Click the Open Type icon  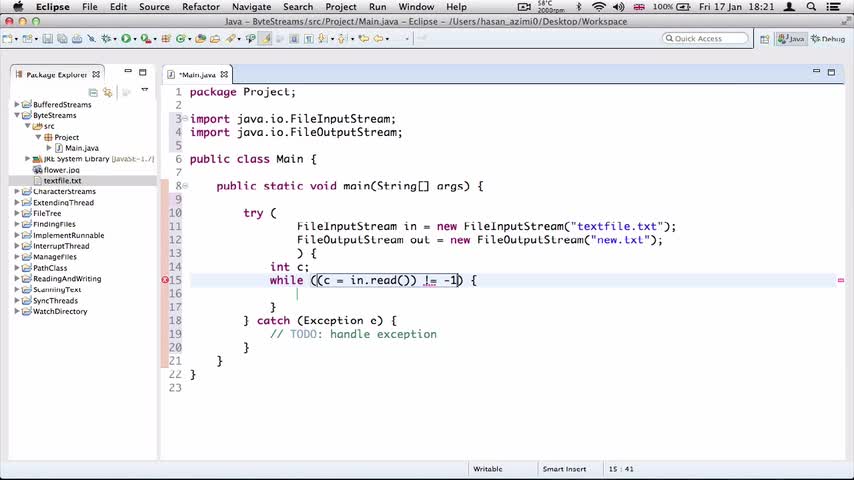(200, 39)
